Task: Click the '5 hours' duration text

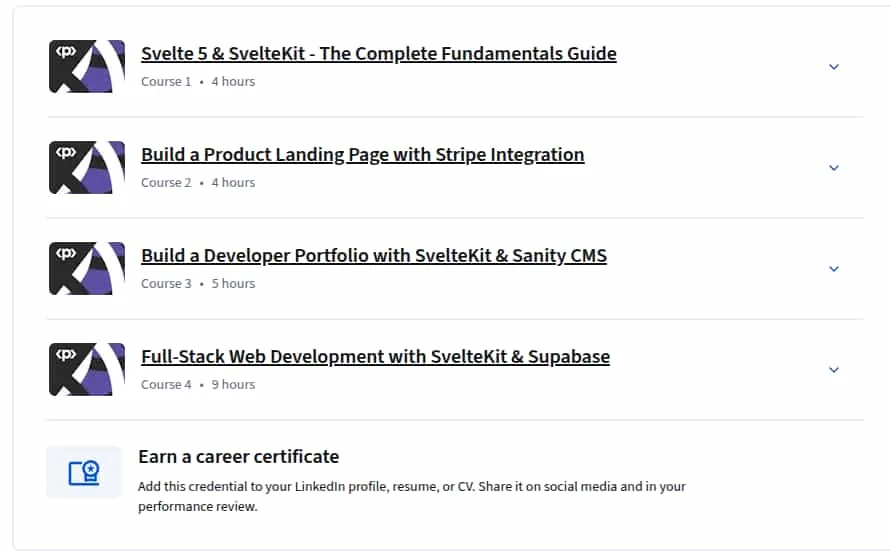Action: [233, 284]
